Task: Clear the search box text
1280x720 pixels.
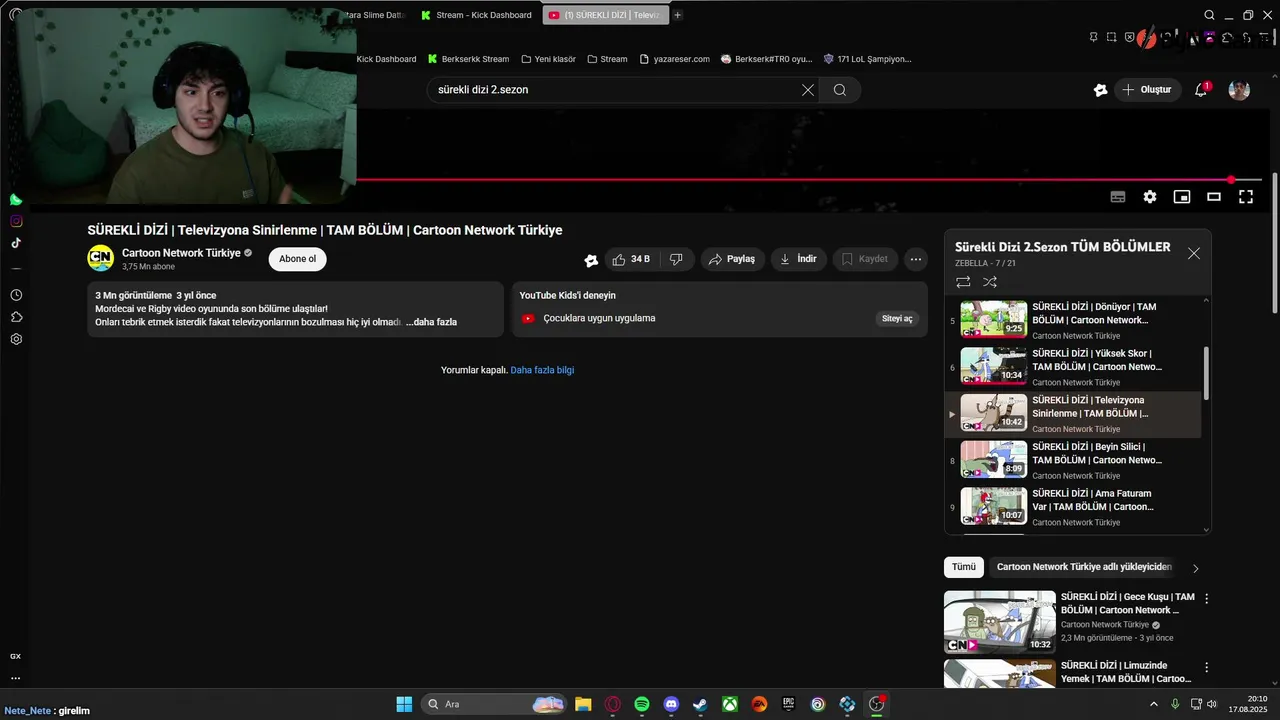Action: coord(808,90)
